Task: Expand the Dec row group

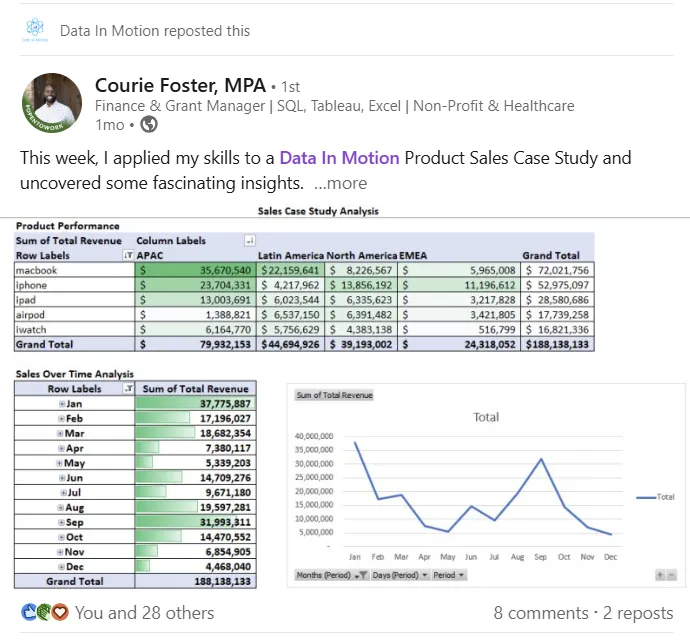Action: 62,567
